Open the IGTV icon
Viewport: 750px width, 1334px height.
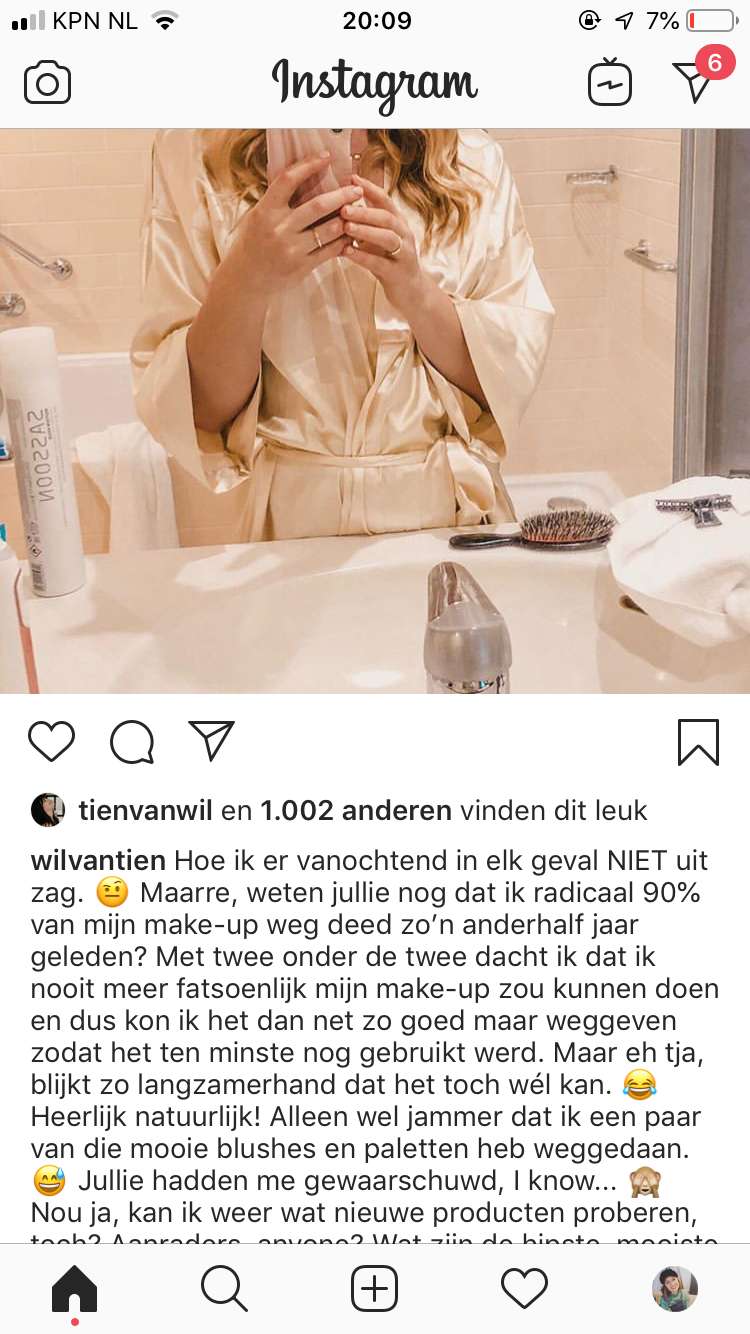[610, 82]
